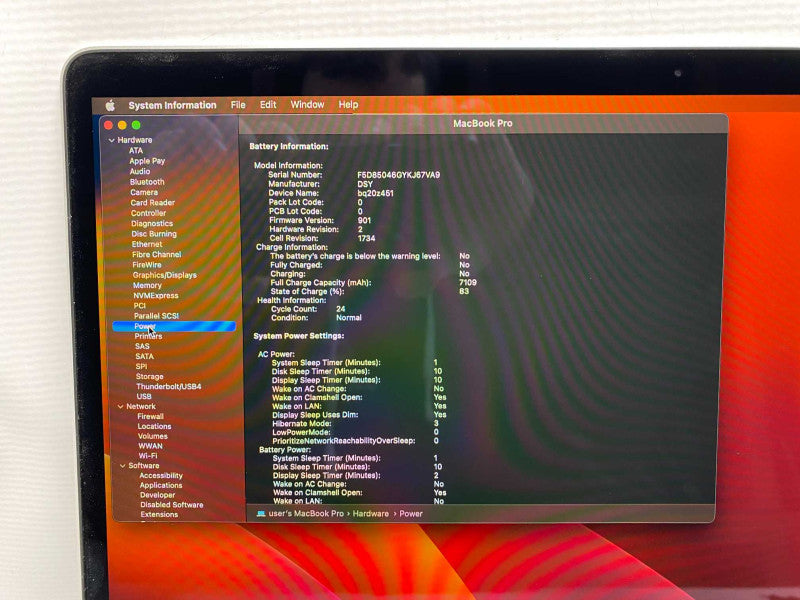Select Memory in the sidebar

click(x=147, y=285)
